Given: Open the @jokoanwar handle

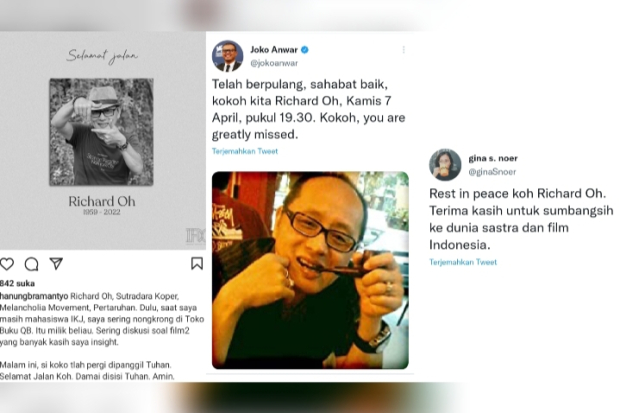Looking at the screenshot, I should (x=274, y=63).
